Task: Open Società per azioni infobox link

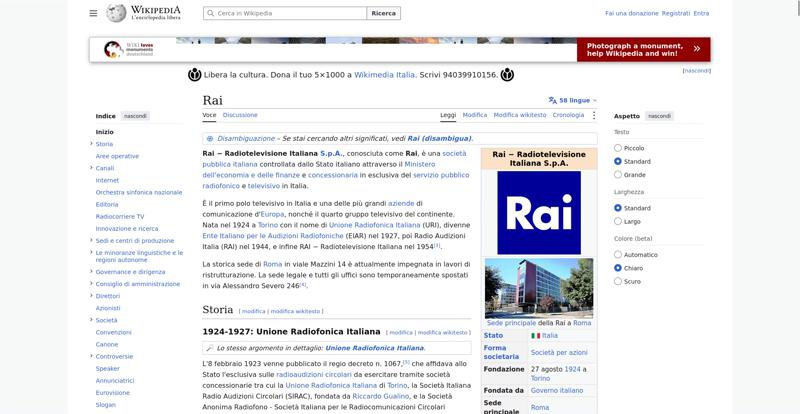Action: [x=559, y=352]
